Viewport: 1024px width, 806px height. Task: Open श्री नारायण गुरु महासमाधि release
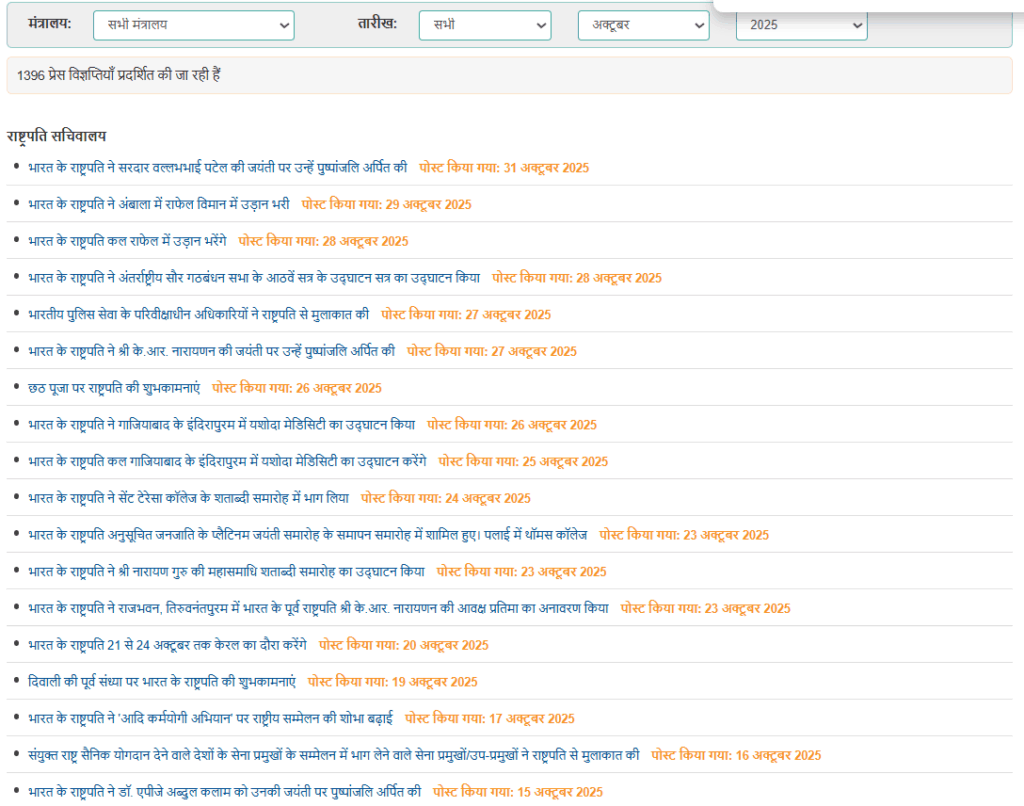[227, 572]
